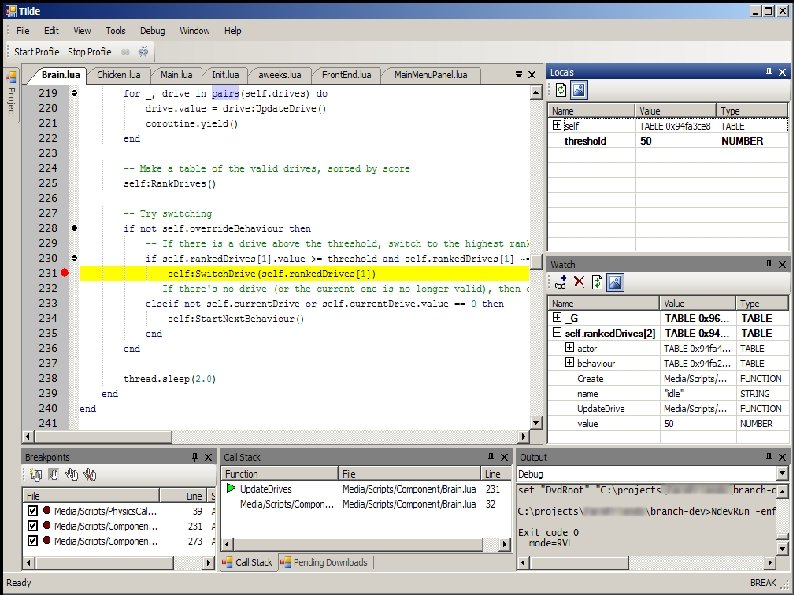The height and width of the screenshot is (595, 794).
Task: Collapse code fold at line 230
Action: point(74,258)
